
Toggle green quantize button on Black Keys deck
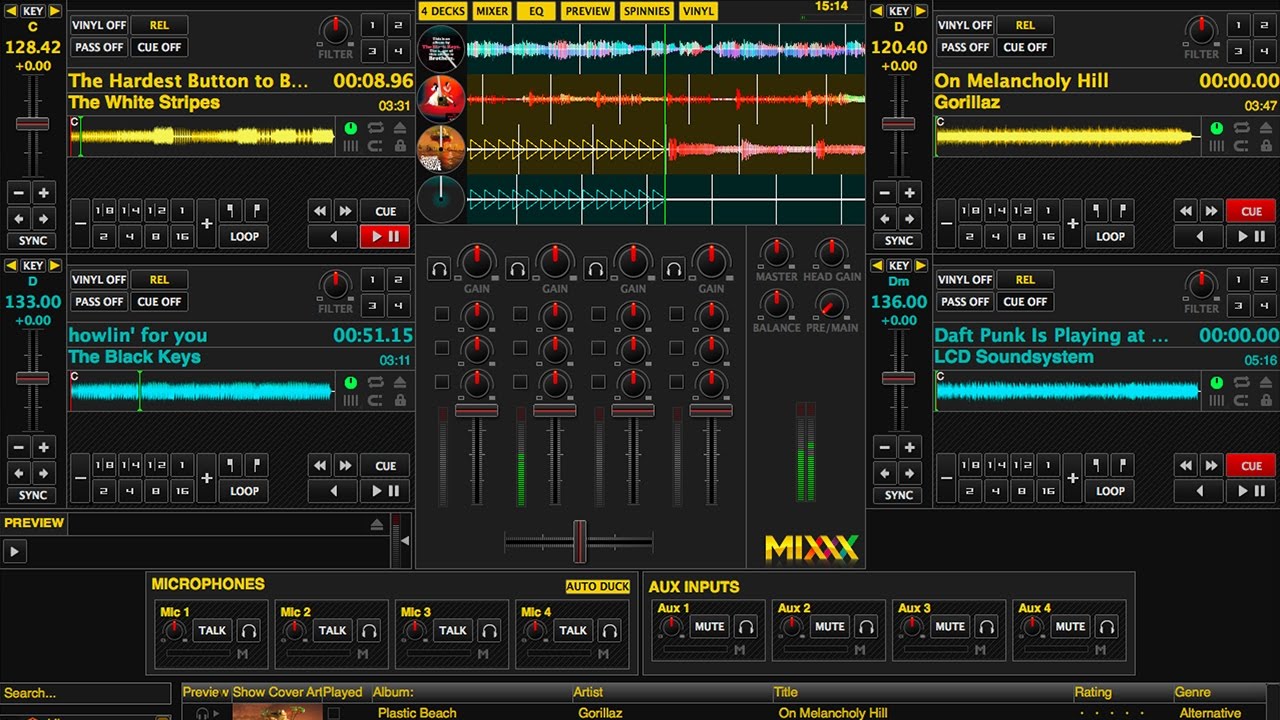coord(351,383)
